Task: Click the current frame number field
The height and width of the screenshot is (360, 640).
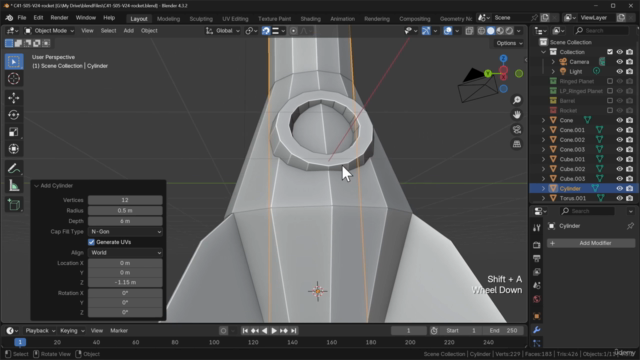Action: coord(409,331)
